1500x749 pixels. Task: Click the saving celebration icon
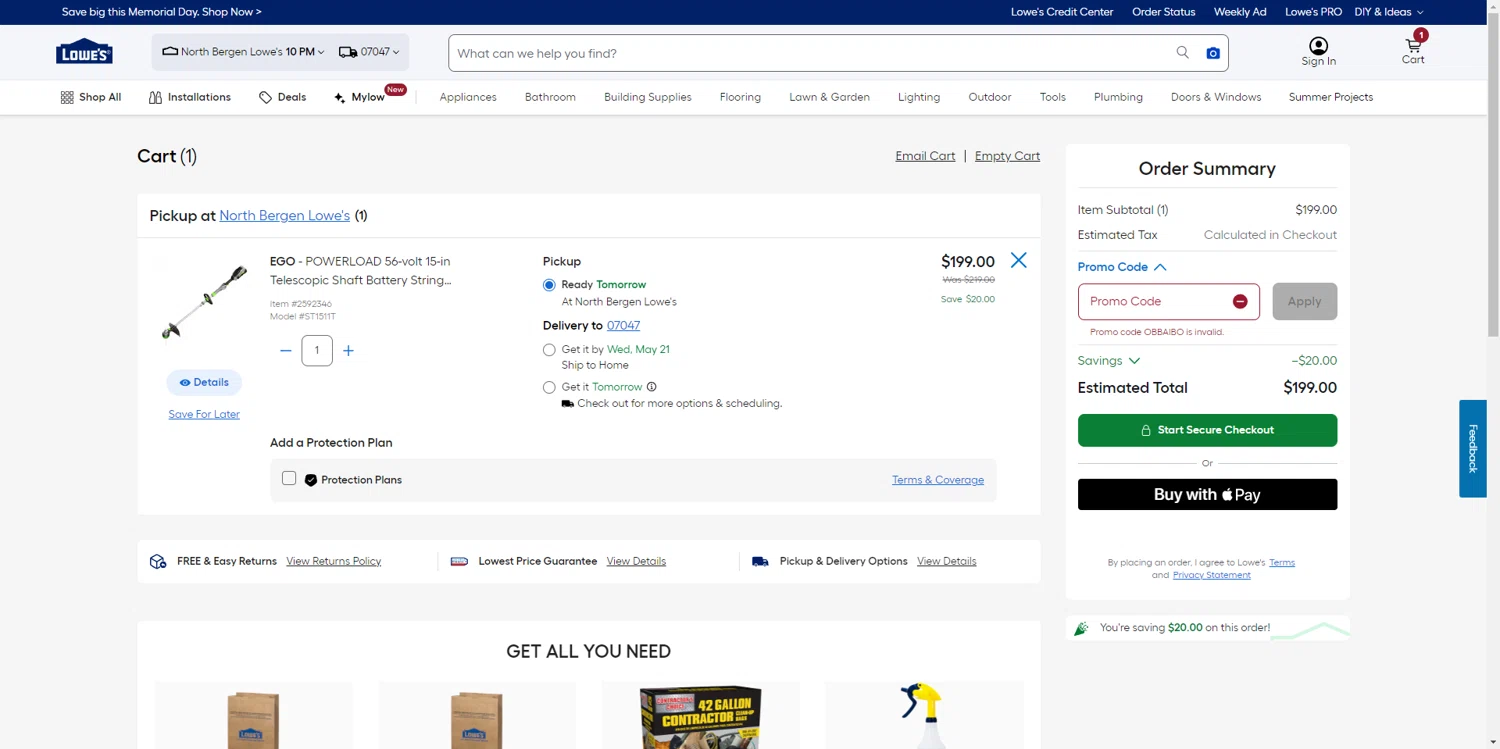[1081, 628]
